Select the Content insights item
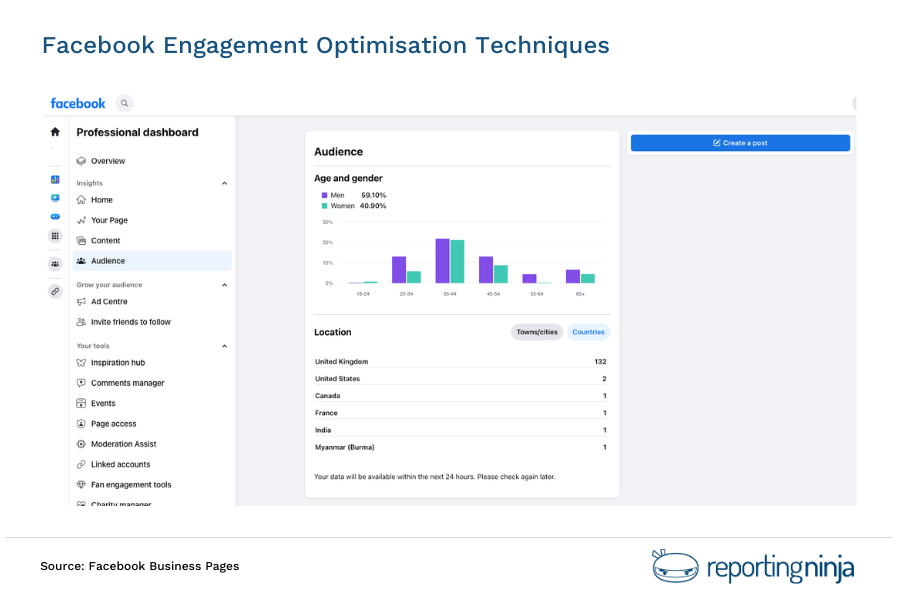This screenshot has width=900, height=600. pyautogui.click(x=106, y=240)
